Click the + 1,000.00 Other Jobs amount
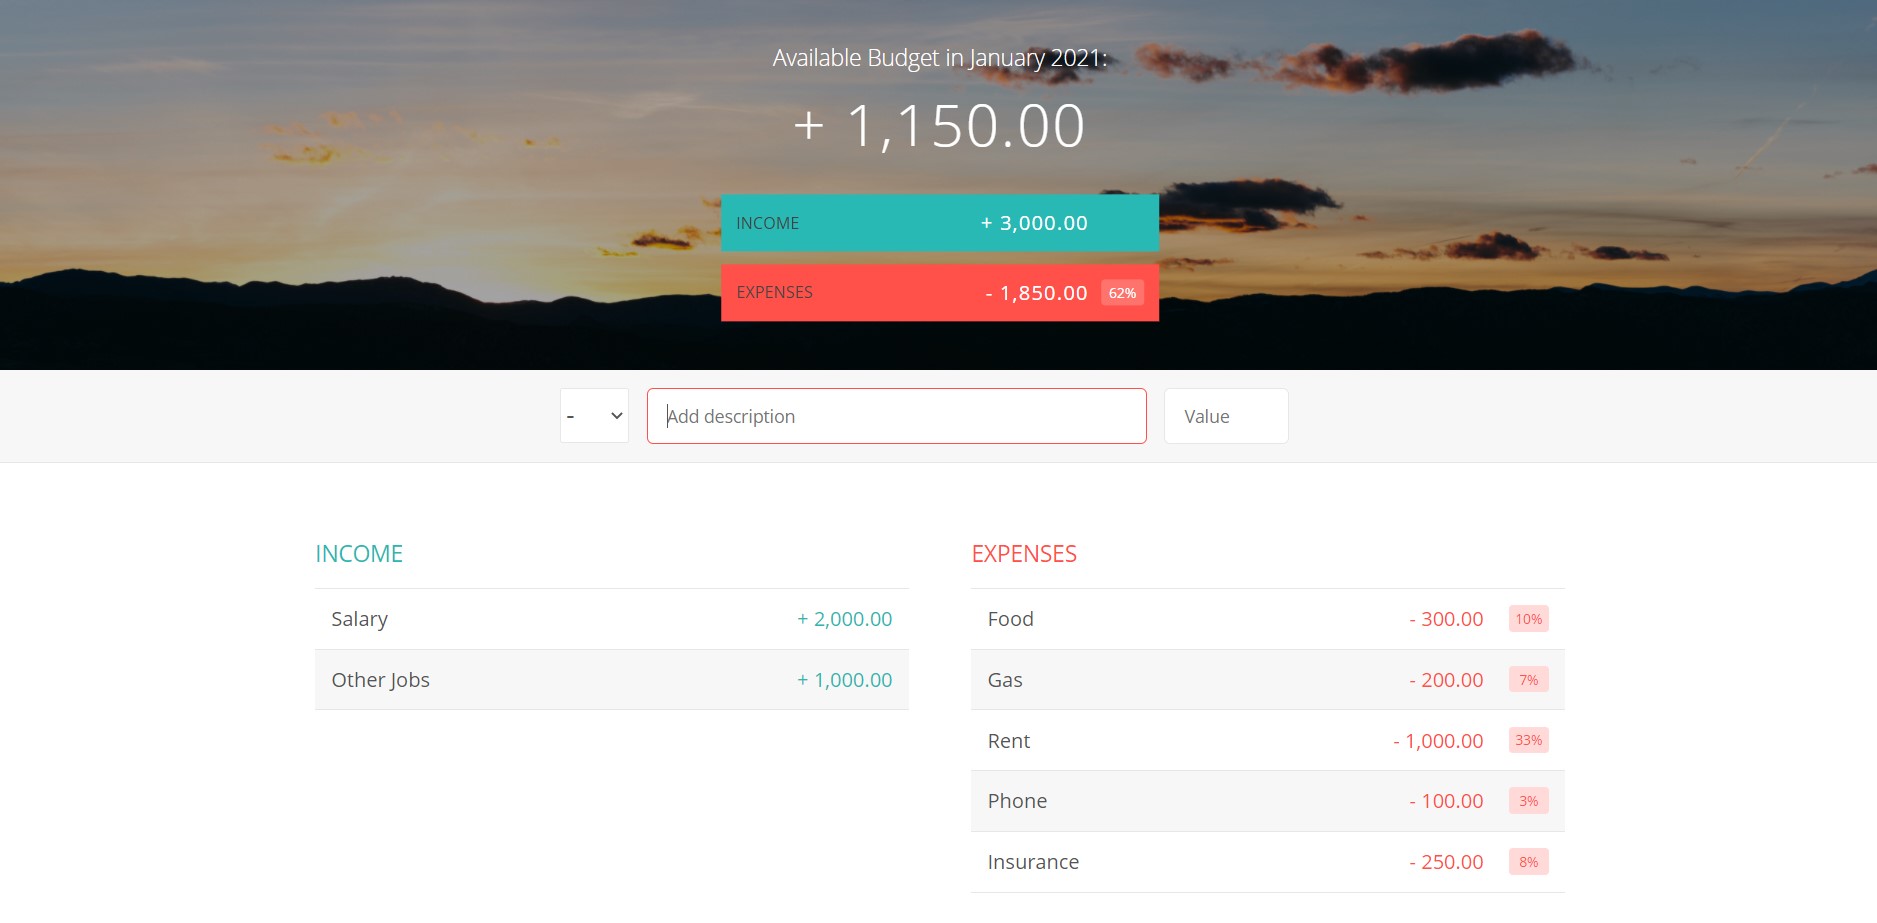Viewport: 1877px width, 923px height. coord(844,680)
